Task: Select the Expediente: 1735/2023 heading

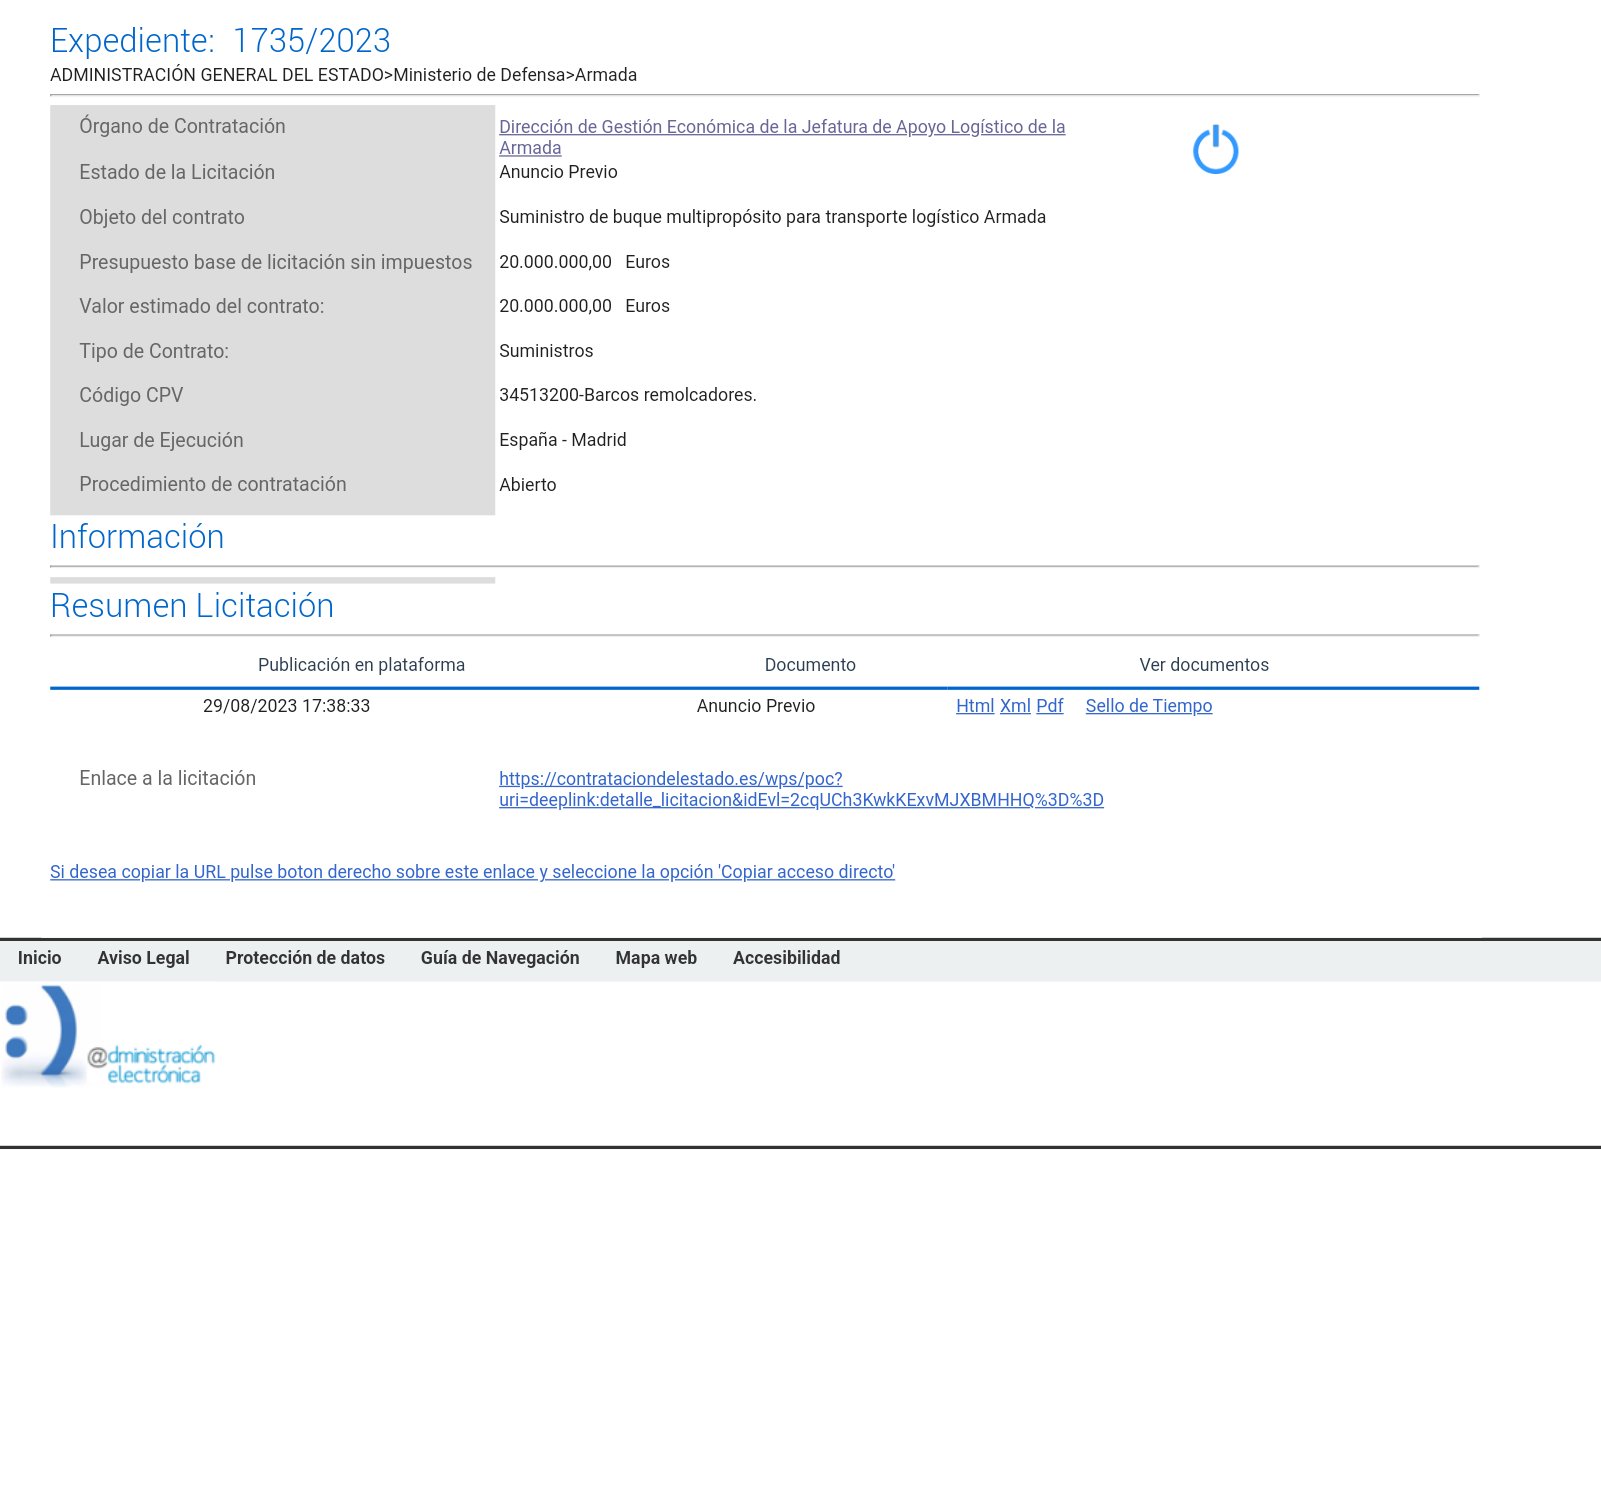Action: coord(220,41)
